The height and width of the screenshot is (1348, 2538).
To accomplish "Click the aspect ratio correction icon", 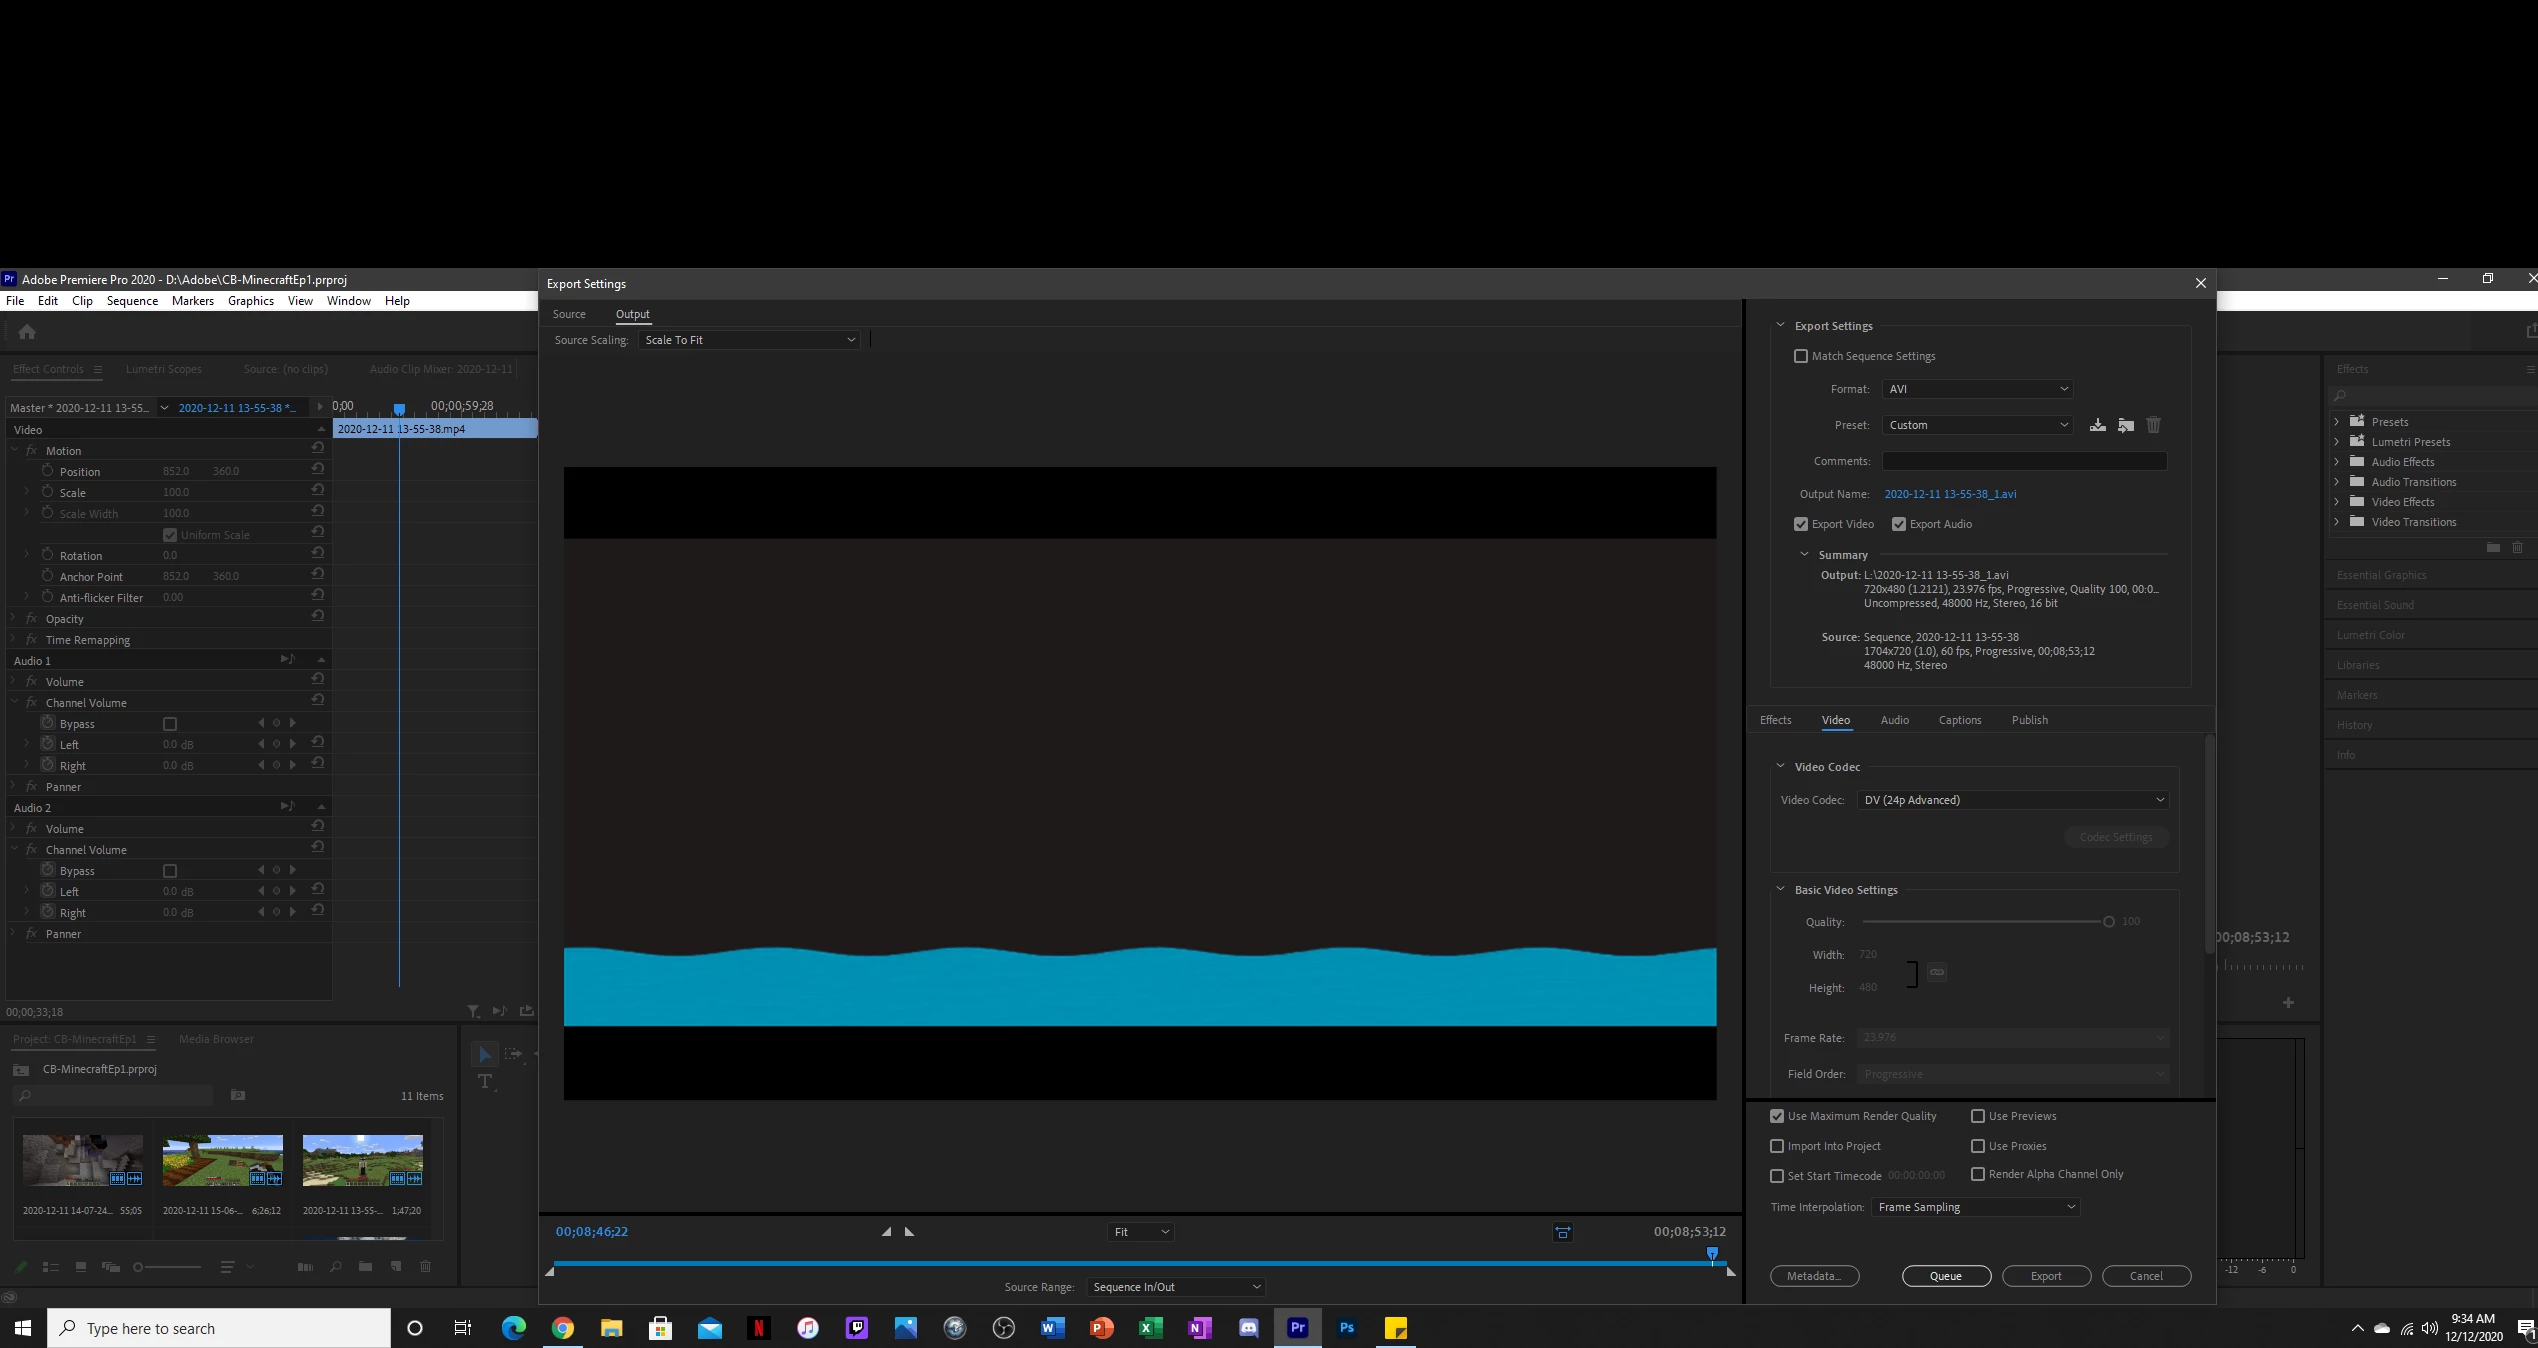I will click(1563, 1232).
